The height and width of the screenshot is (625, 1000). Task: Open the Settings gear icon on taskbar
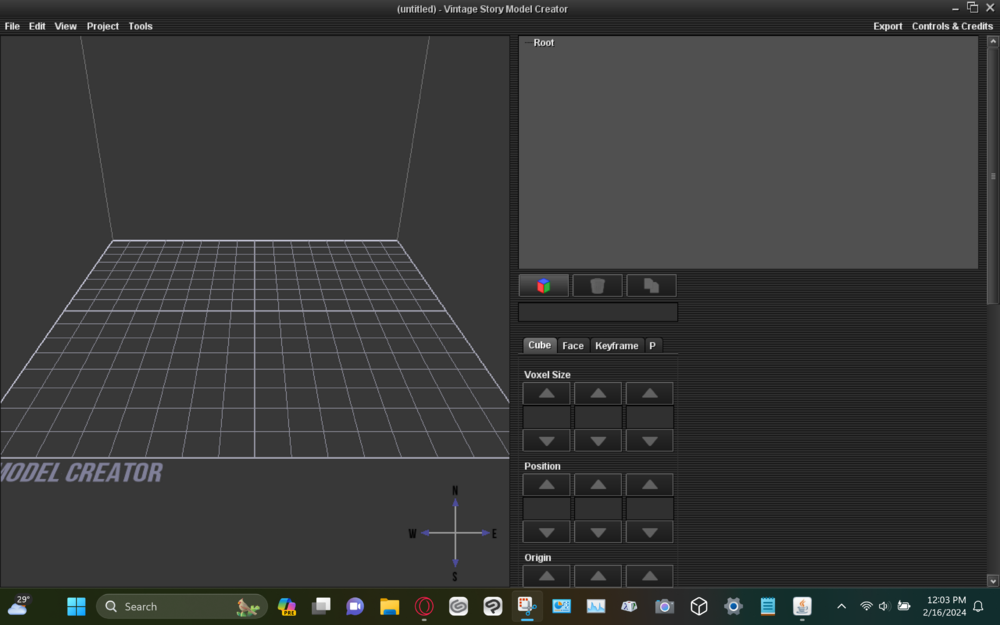[x=733, y=606]
